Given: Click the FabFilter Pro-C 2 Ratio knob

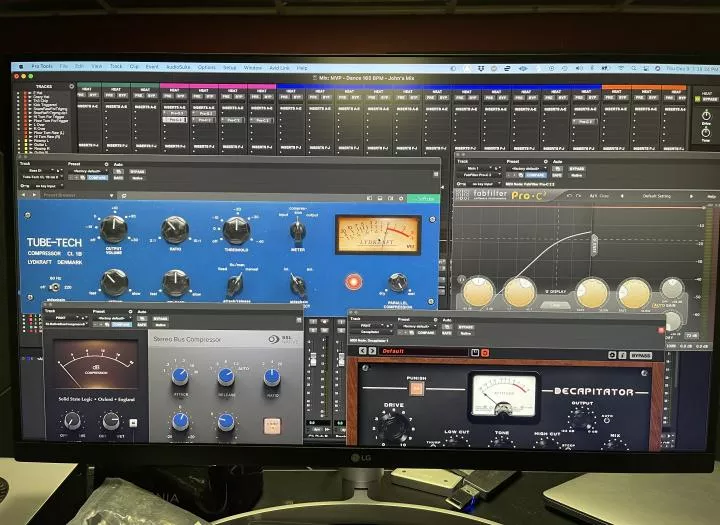Looking at the screenshot, I should click(519, 292).
